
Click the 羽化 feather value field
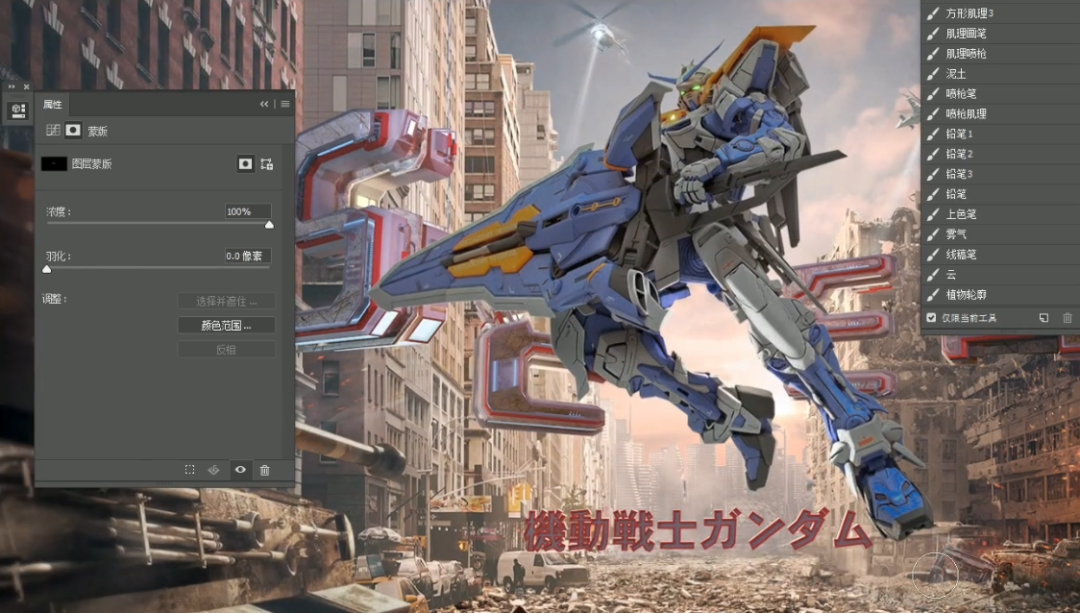(248, 256)
